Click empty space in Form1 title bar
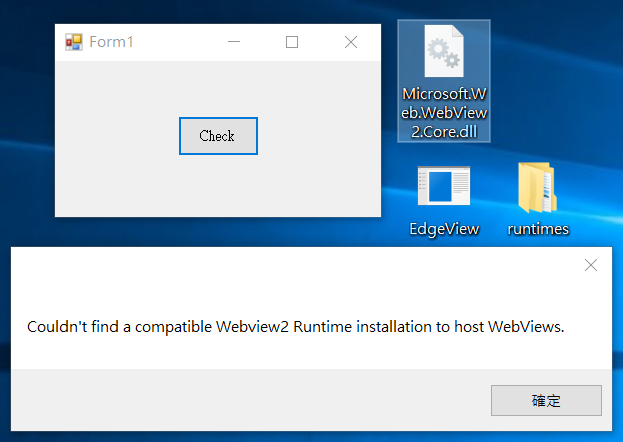 tap(177, 42)
